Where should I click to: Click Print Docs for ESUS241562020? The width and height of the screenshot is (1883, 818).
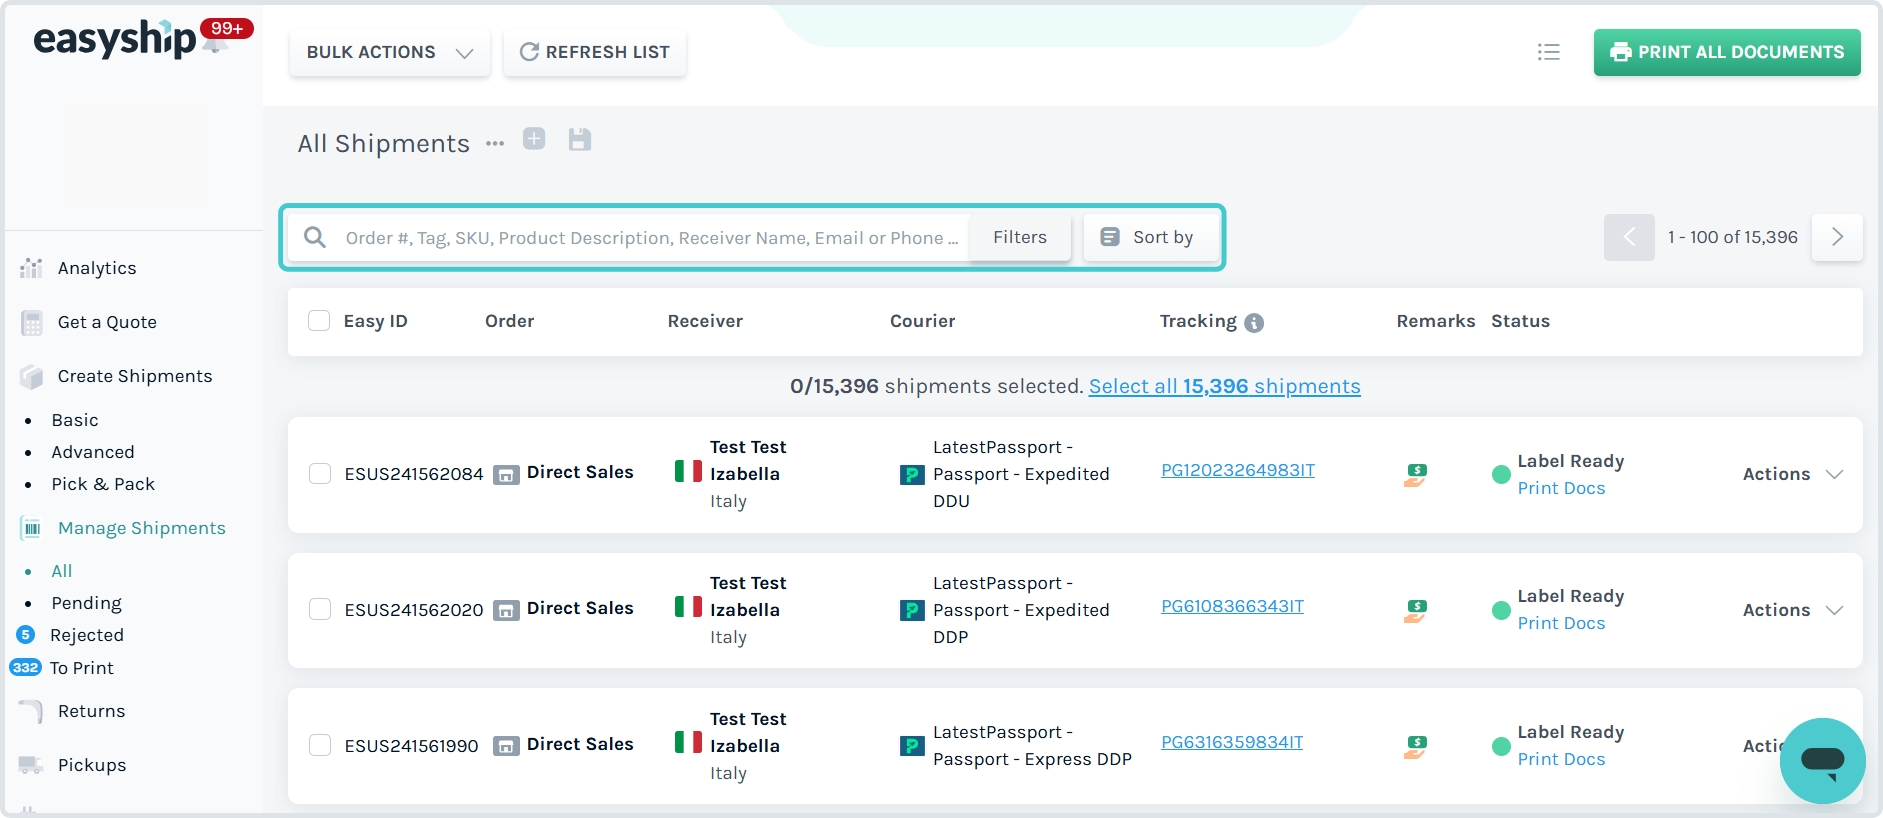pyautogui.click(x=1562, y=623)
